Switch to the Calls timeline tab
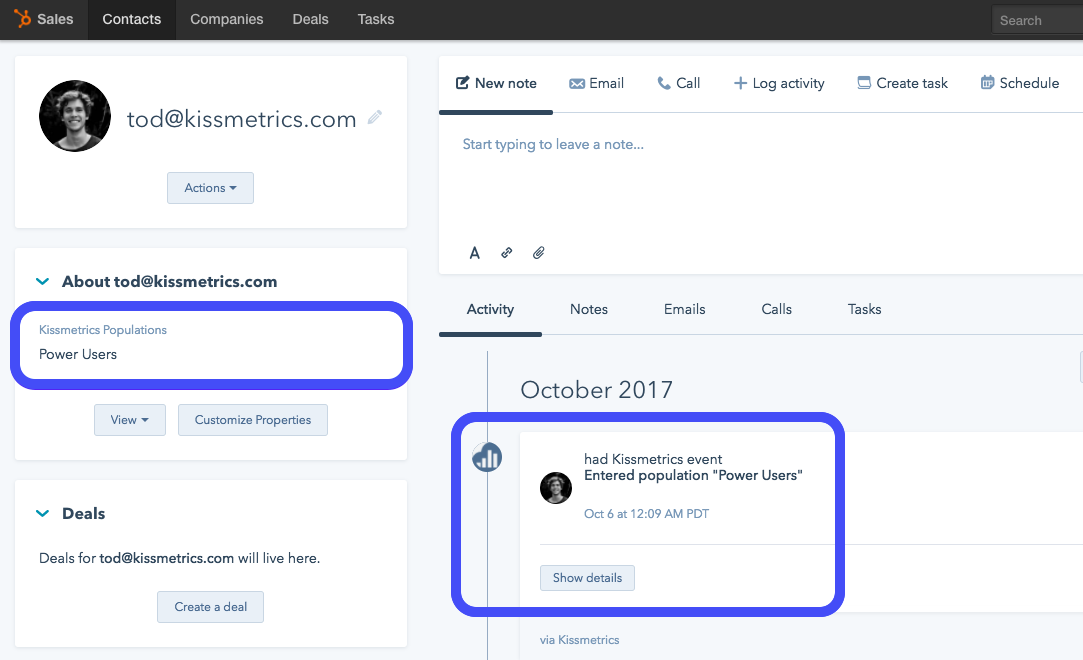Viewport: 1083px width, 660px height. tap(776, 309)
